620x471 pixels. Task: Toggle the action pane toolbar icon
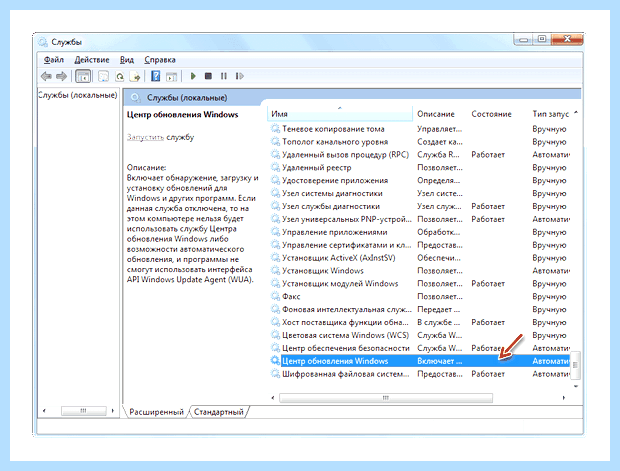click(x=171, y=76)
